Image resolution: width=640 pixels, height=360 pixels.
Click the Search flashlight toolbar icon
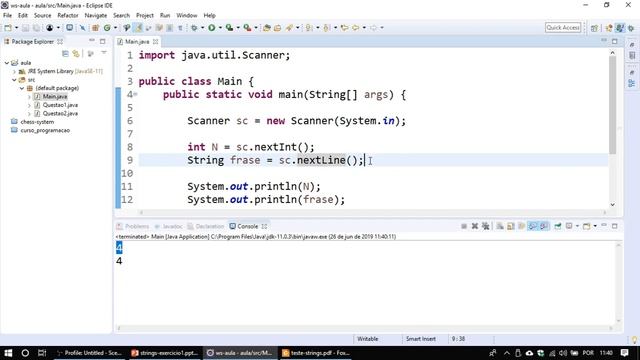[x=289, y=28]
